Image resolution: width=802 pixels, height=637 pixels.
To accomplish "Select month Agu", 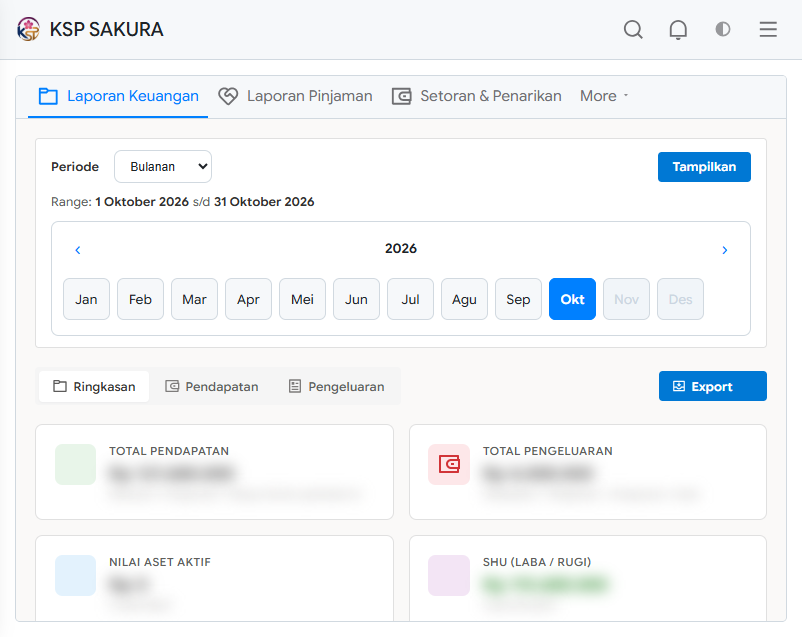I will 464,299.
